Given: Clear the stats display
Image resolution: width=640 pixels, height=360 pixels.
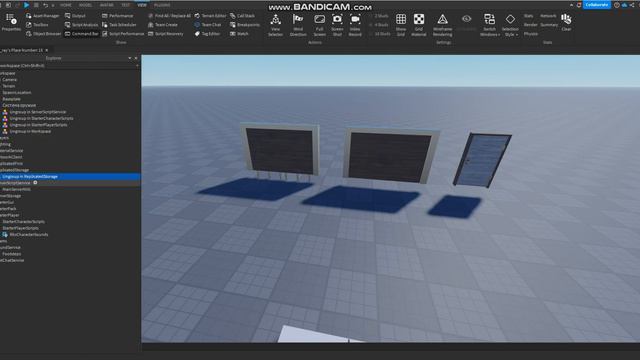Looking at the screenshot, I should (x=567, y=22).
